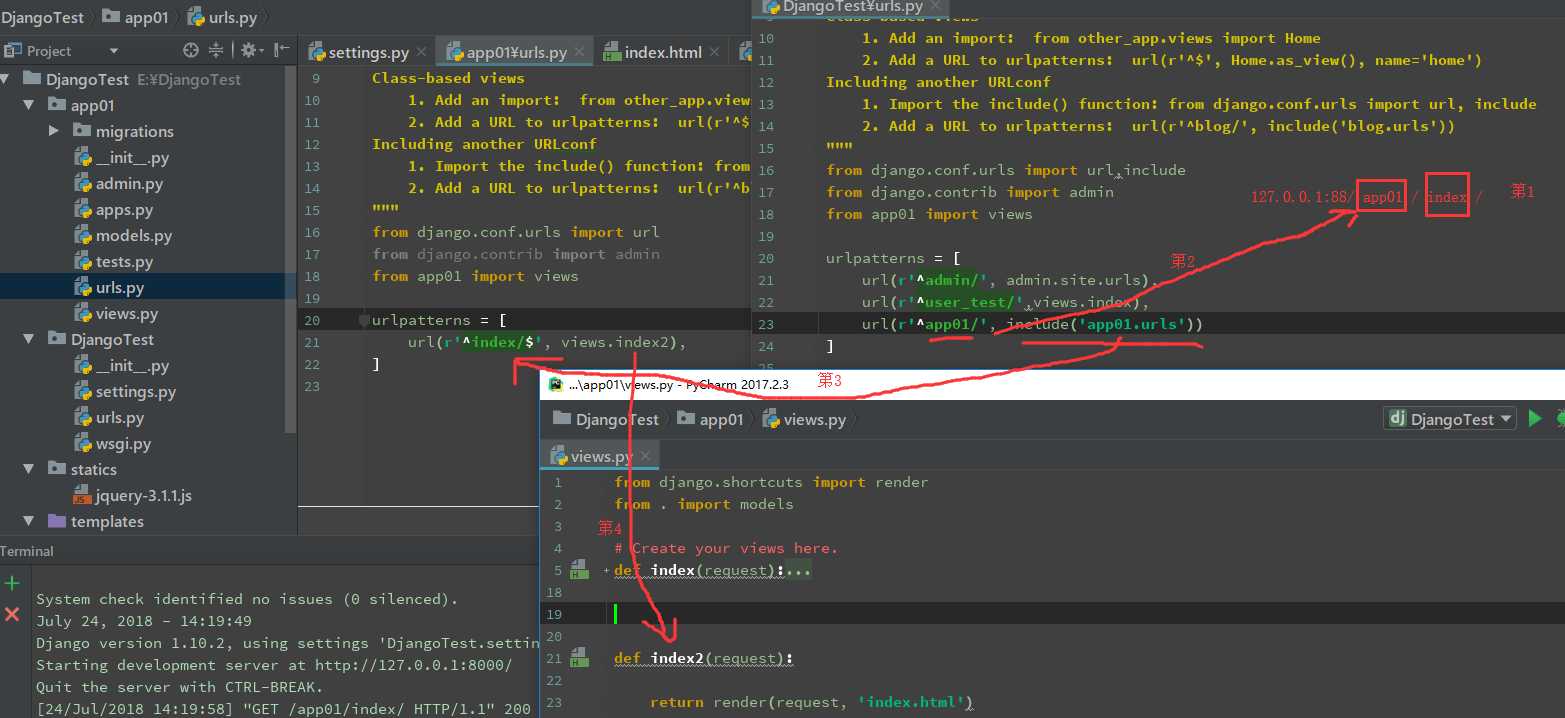
Task: Close the terminal session with red X
Action: pyautogui.click(x=12, y=613)
